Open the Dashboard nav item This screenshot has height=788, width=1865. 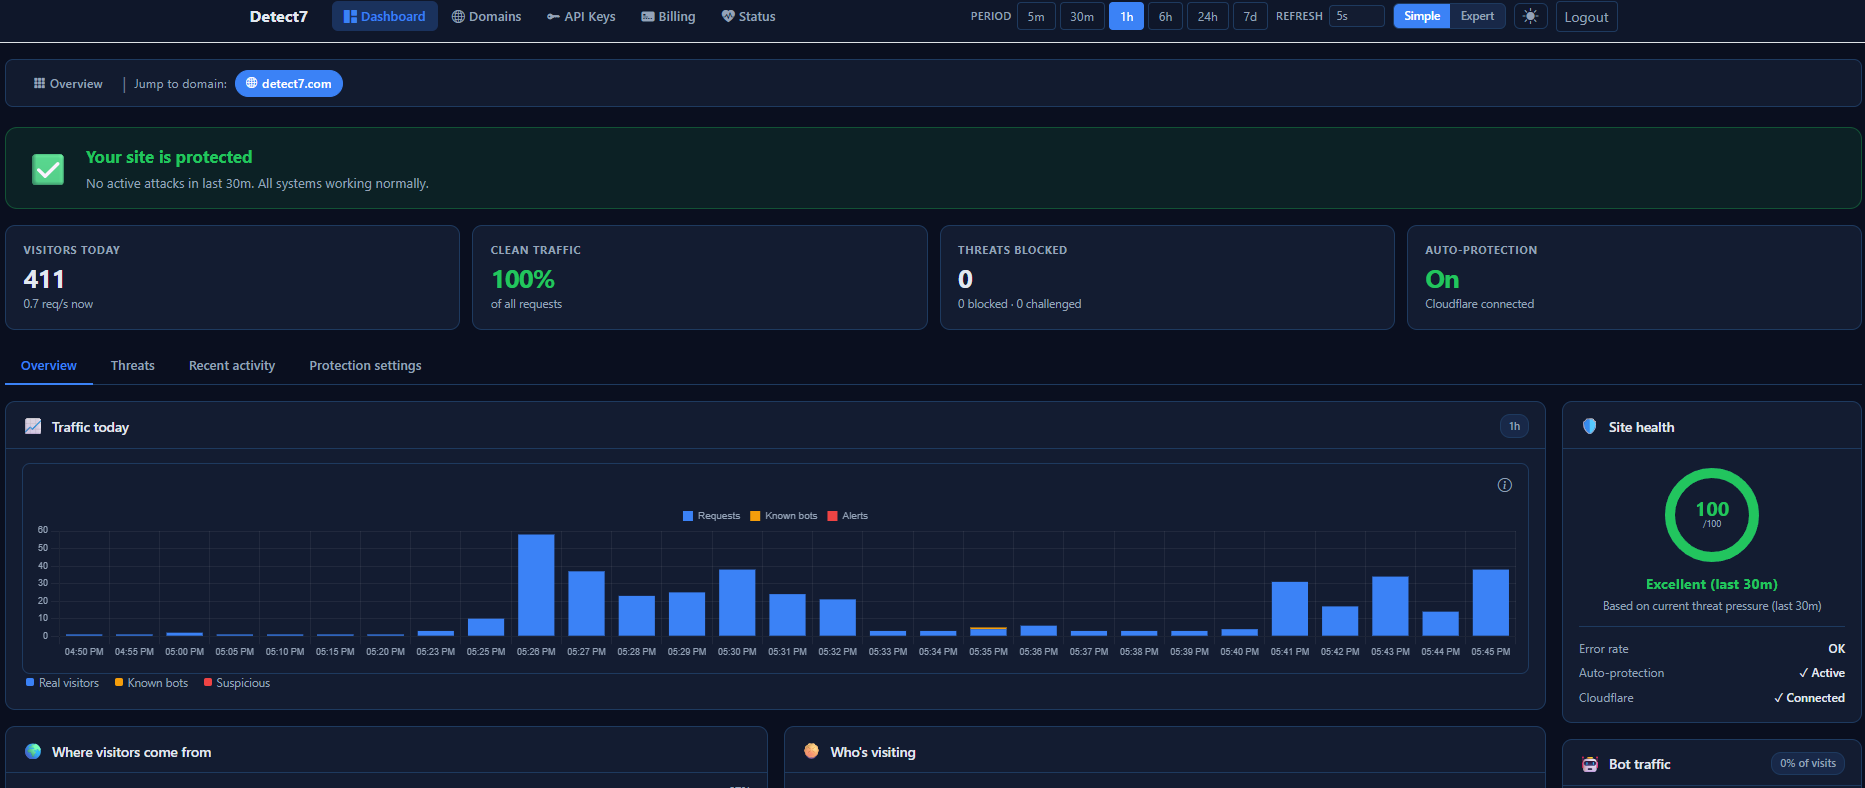385,16
